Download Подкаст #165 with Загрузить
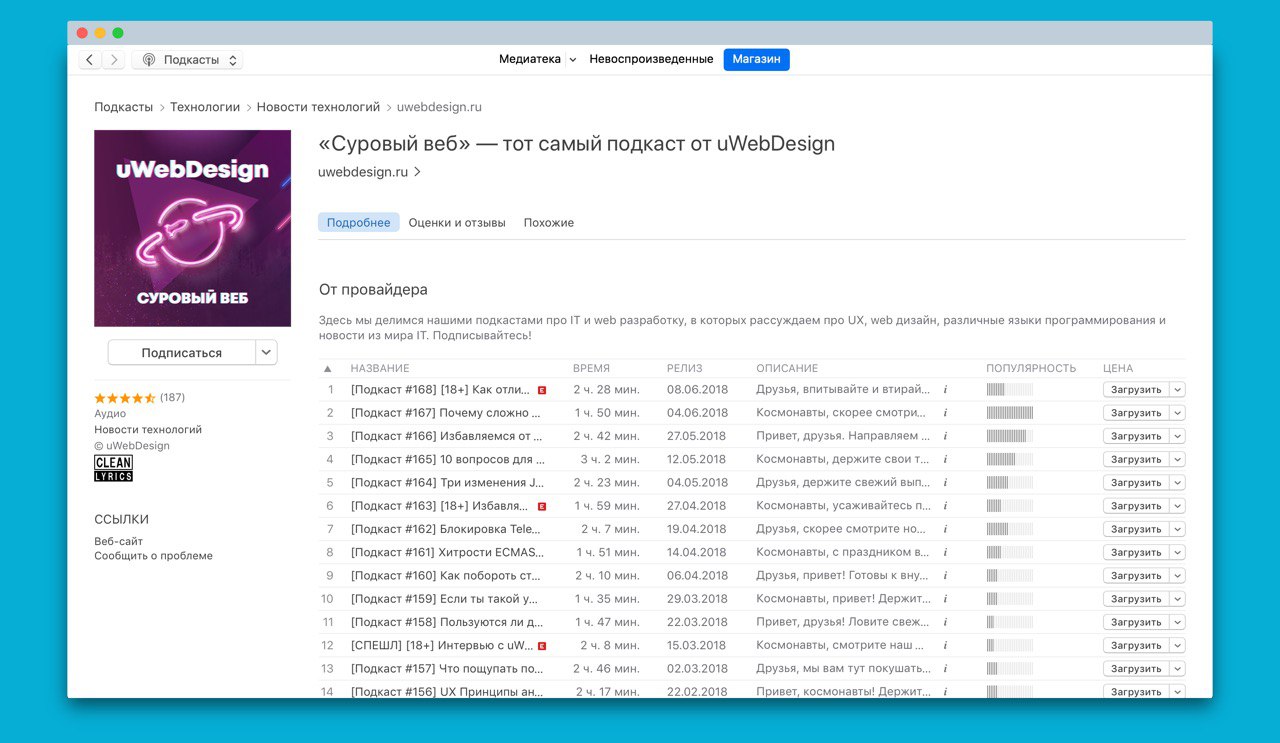Image resolution: width=1280 pixels, height=743 pixels. point(1136,460)
